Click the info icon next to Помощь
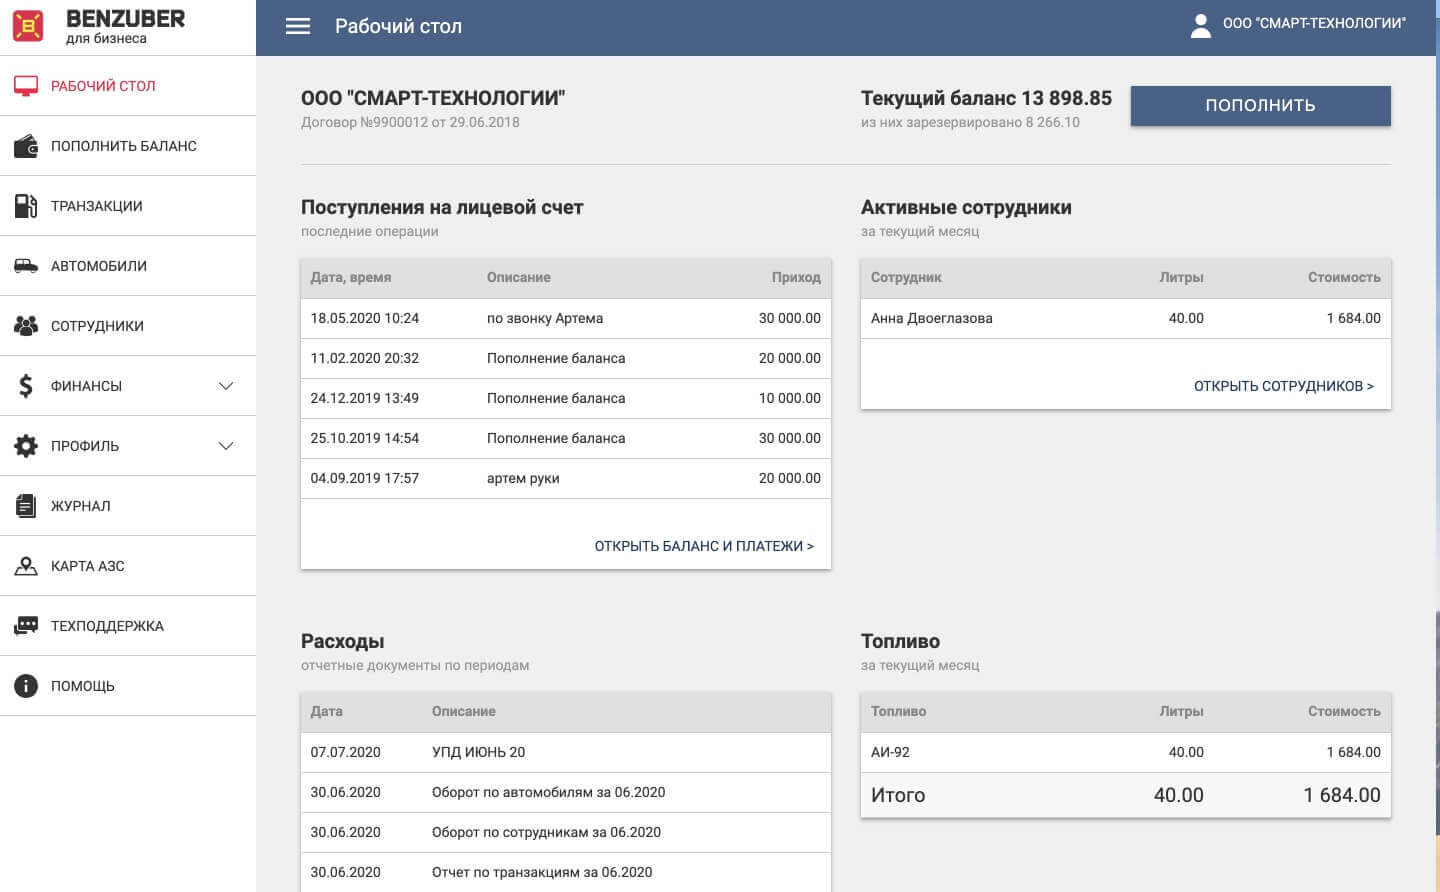Image resolution: width=1440 pixels, height=892 pixels. [x=26, y=686]
